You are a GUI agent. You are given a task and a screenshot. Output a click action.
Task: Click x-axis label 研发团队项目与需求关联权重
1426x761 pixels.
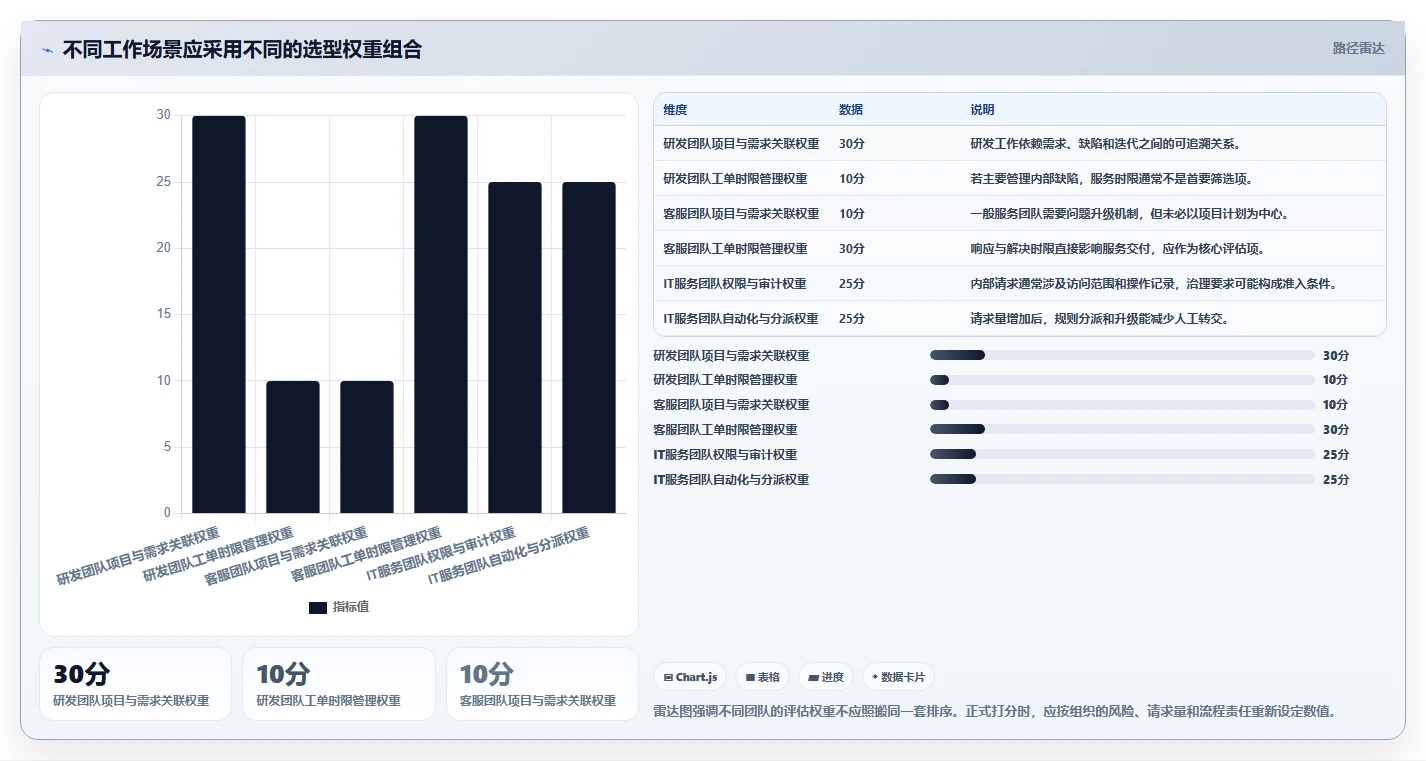pyautogui.click(x=138, y=556)
